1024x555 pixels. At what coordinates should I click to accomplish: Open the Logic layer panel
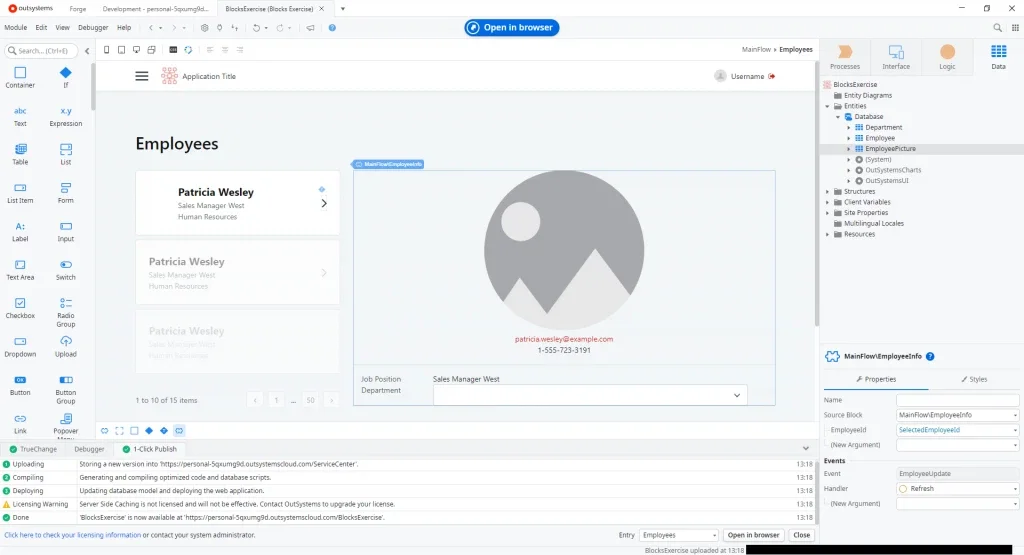(947, 55)
